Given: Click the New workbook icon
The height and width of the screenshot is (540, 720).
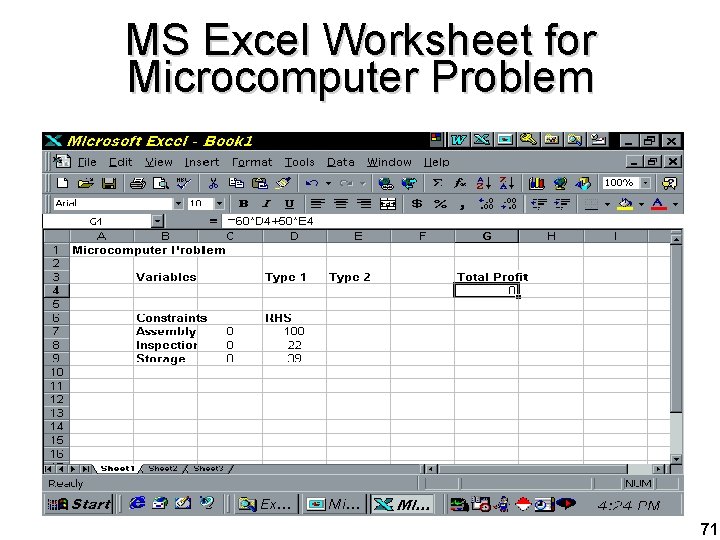Looking at the screenshot, I should tap(62, 183).
